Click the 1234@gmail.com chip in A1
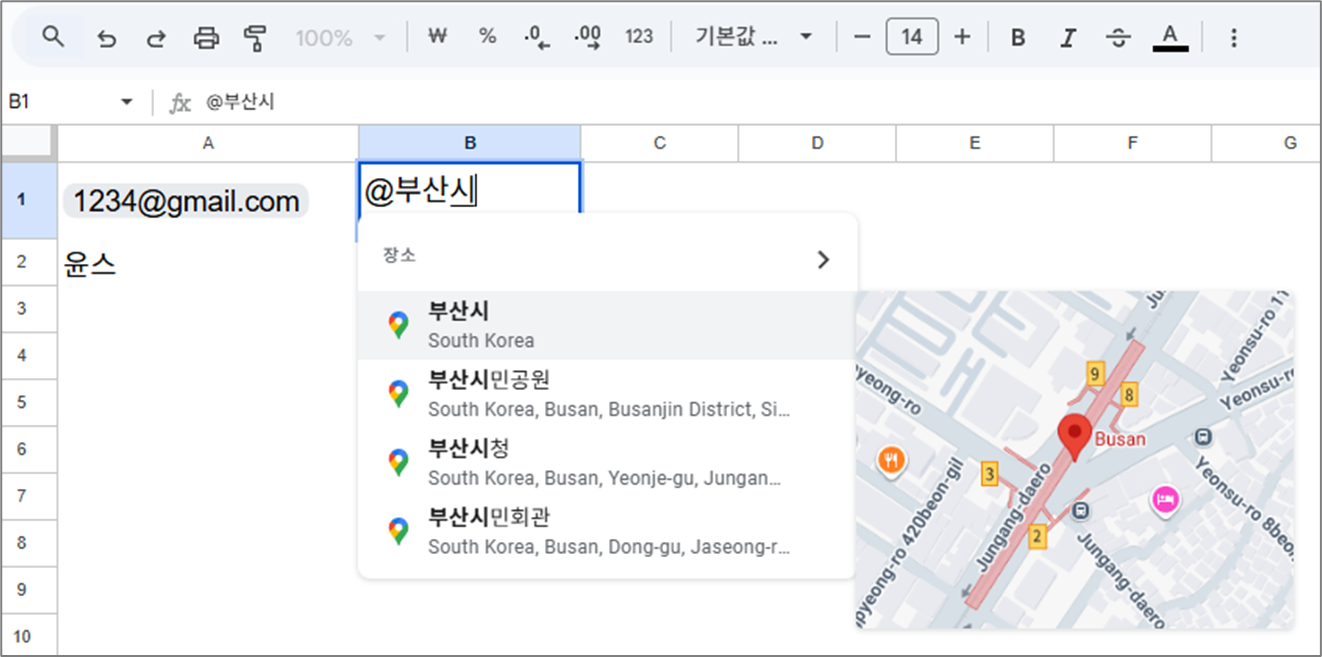The width and height of the screenshot is (1322, 657). (186, 201)
